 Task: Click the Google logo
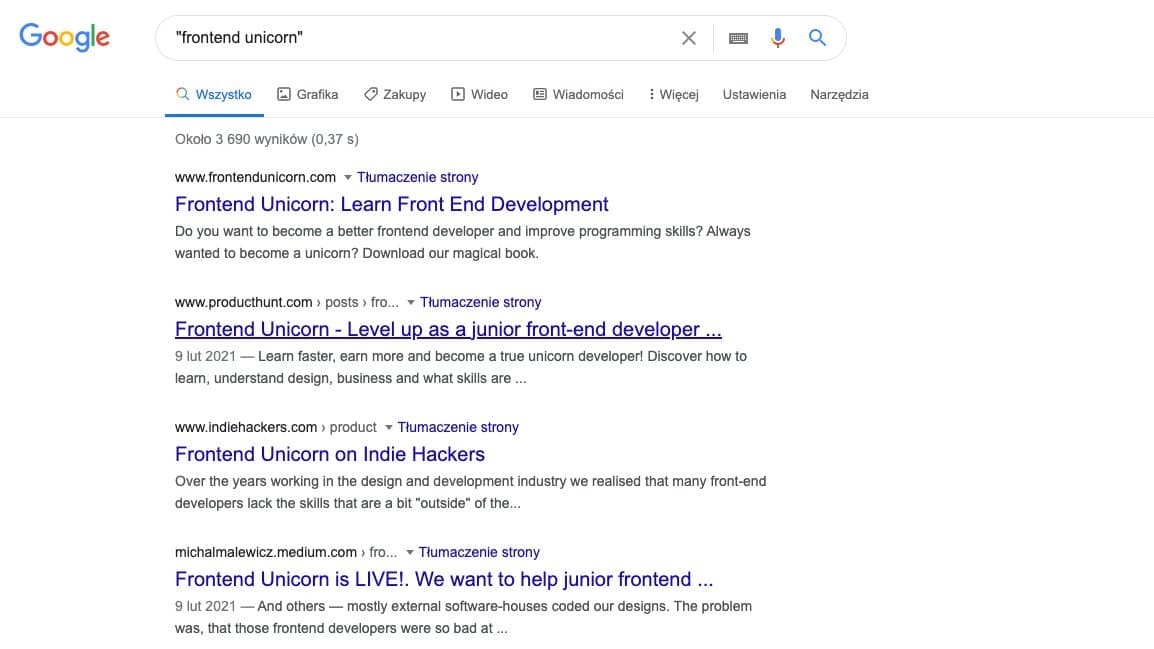point(65,37)
